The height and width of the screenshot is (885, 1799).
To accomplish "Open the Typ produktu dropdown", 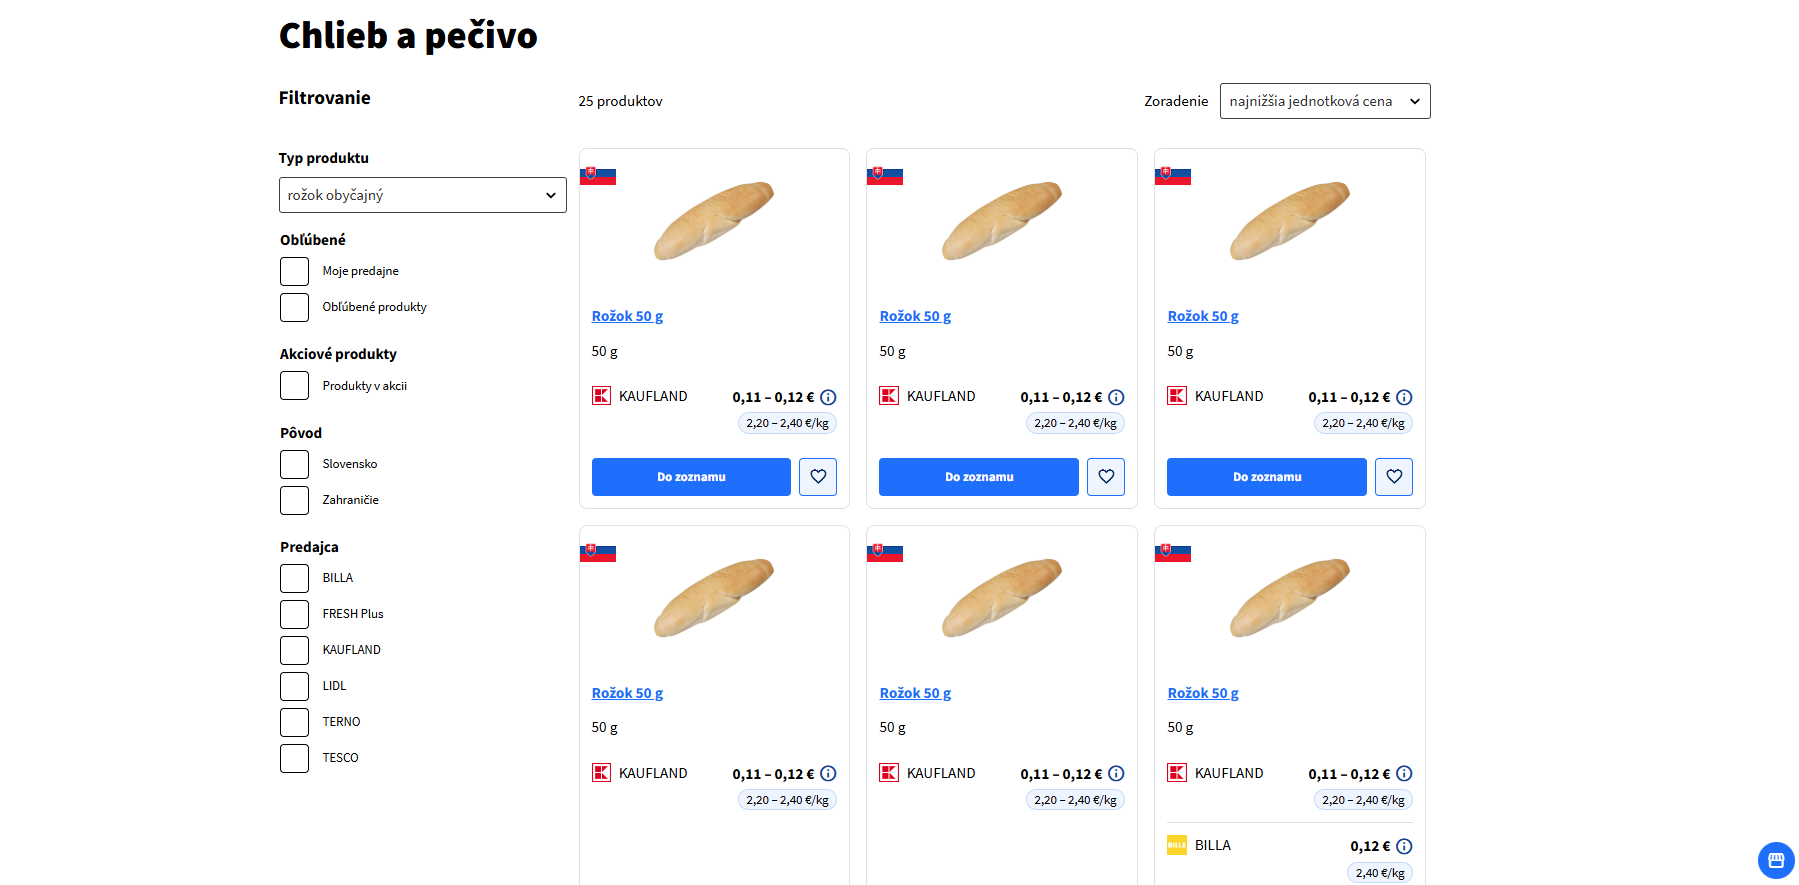I will pos(422,195).
